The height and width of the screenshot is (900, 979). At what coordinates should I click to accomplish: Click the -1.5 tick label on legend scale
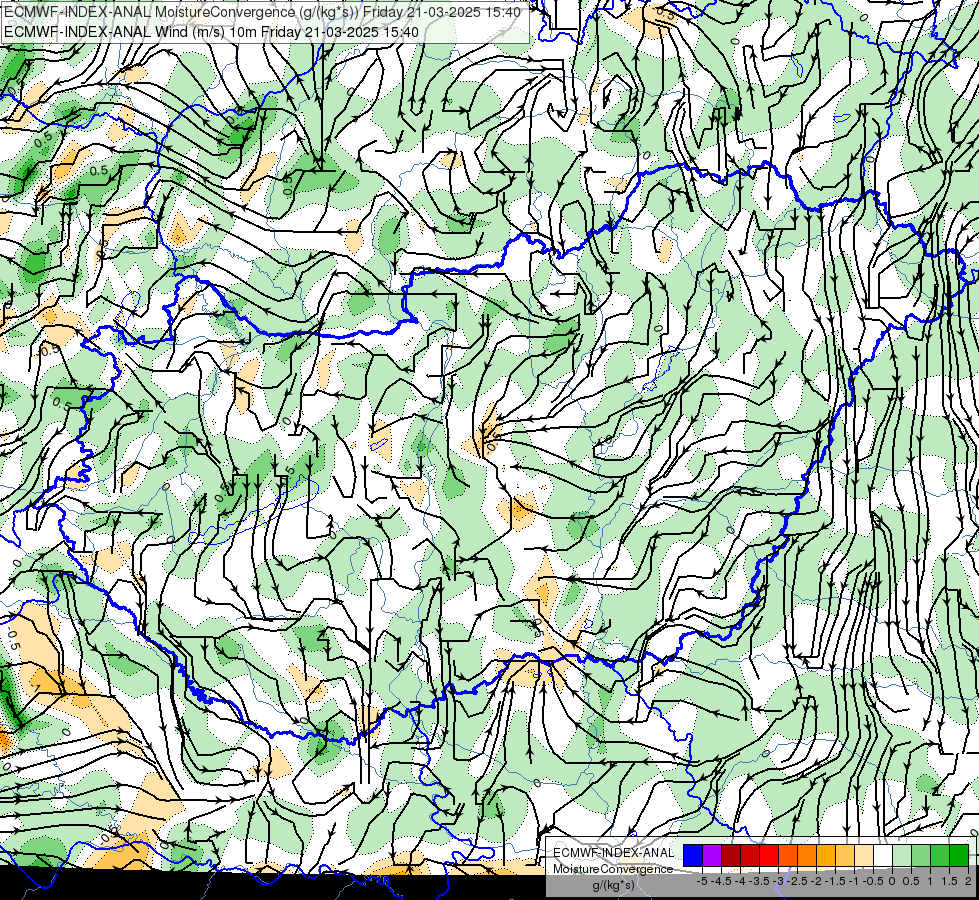[835, 881]
